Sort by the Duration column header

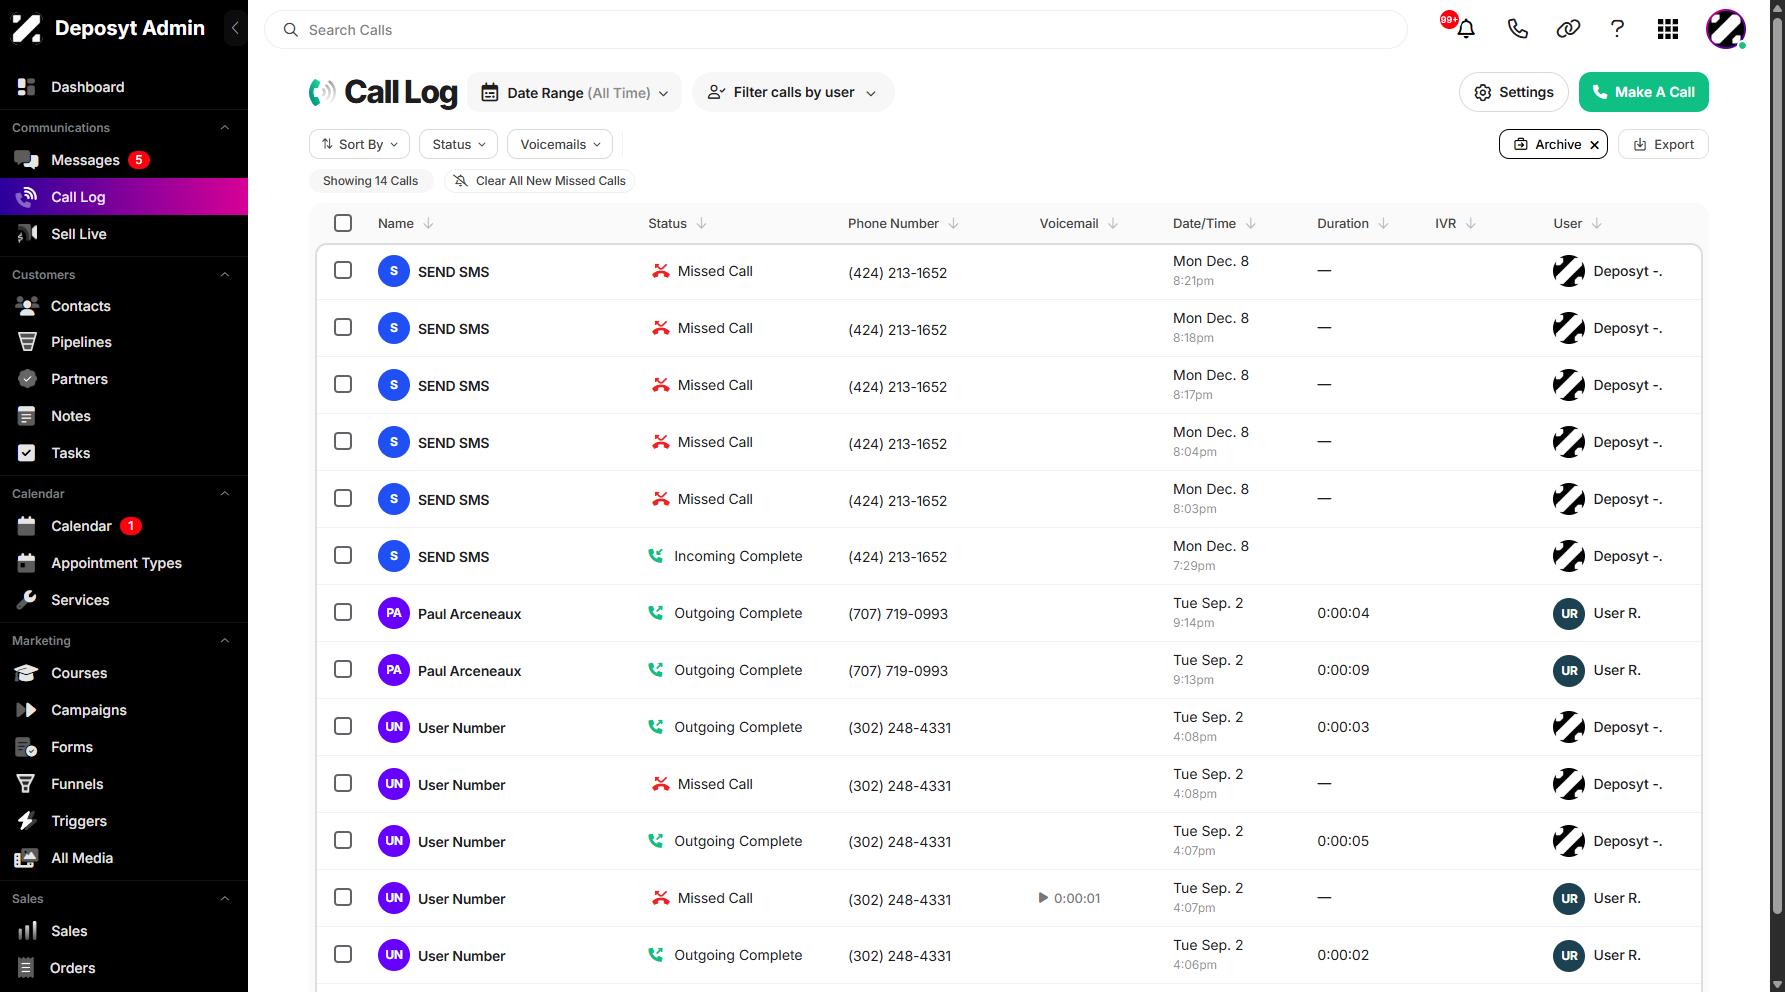click(x=1352, y=223)
